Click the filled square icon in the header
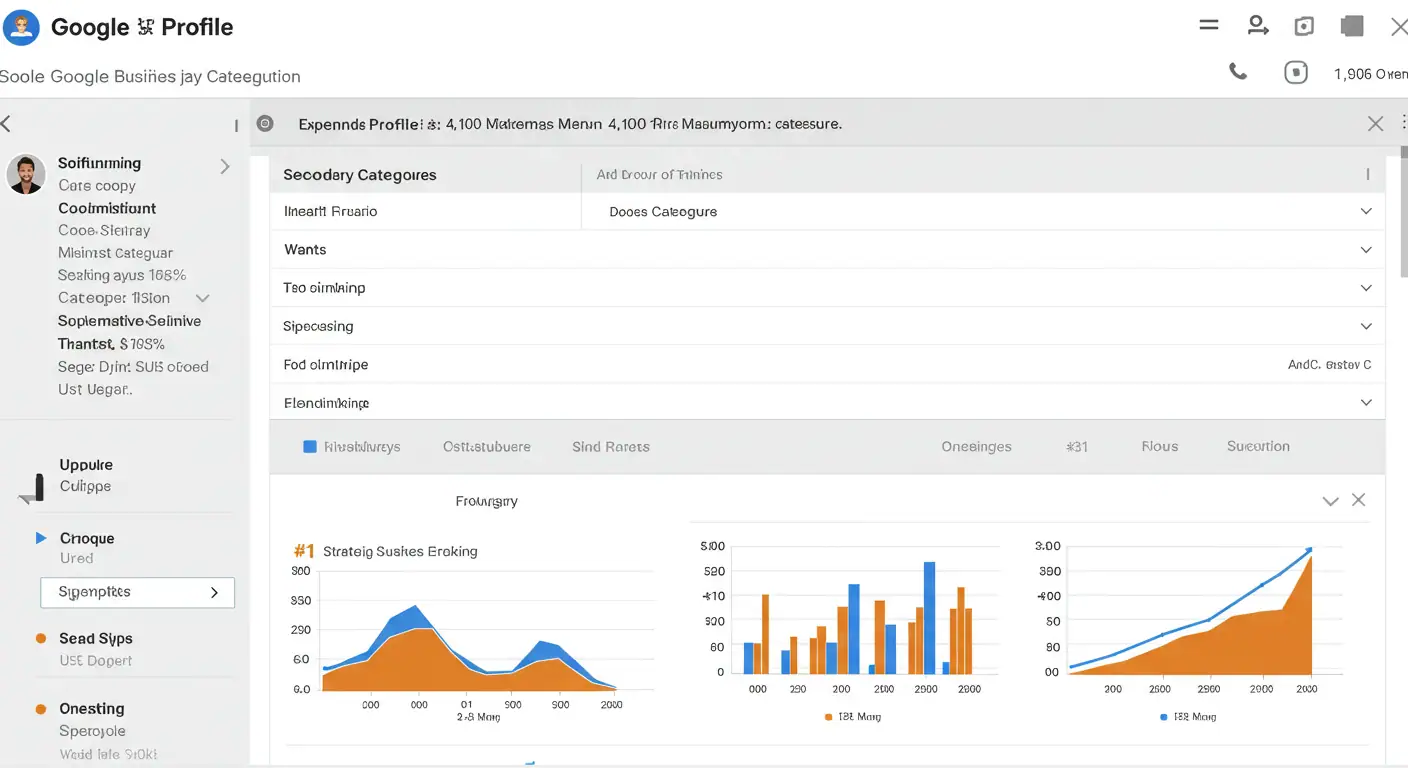 1352,26
